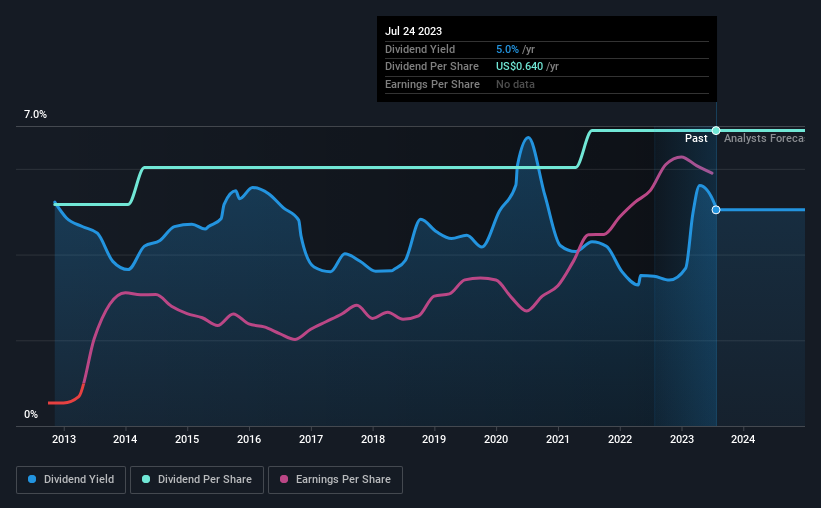Click the 5.0% dividend yield value in tooltip
The image size is (821, 508).
507,49
